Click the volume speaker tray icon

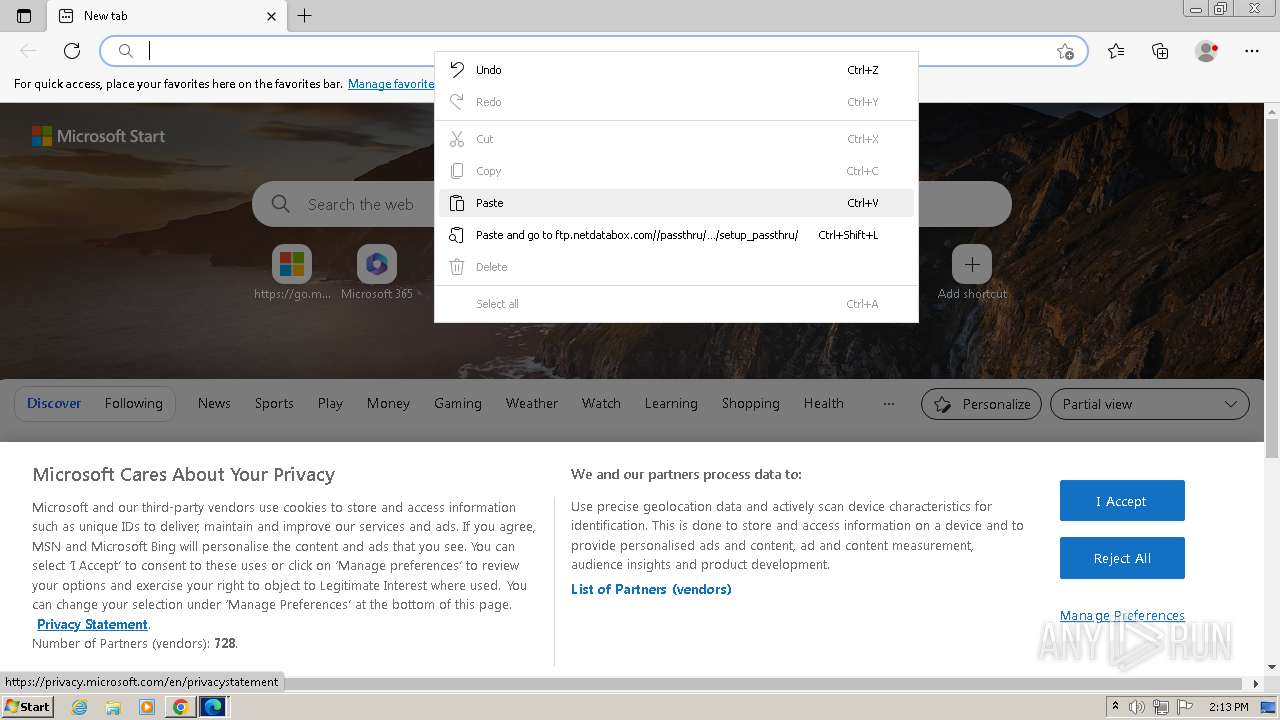(1137, 707)
